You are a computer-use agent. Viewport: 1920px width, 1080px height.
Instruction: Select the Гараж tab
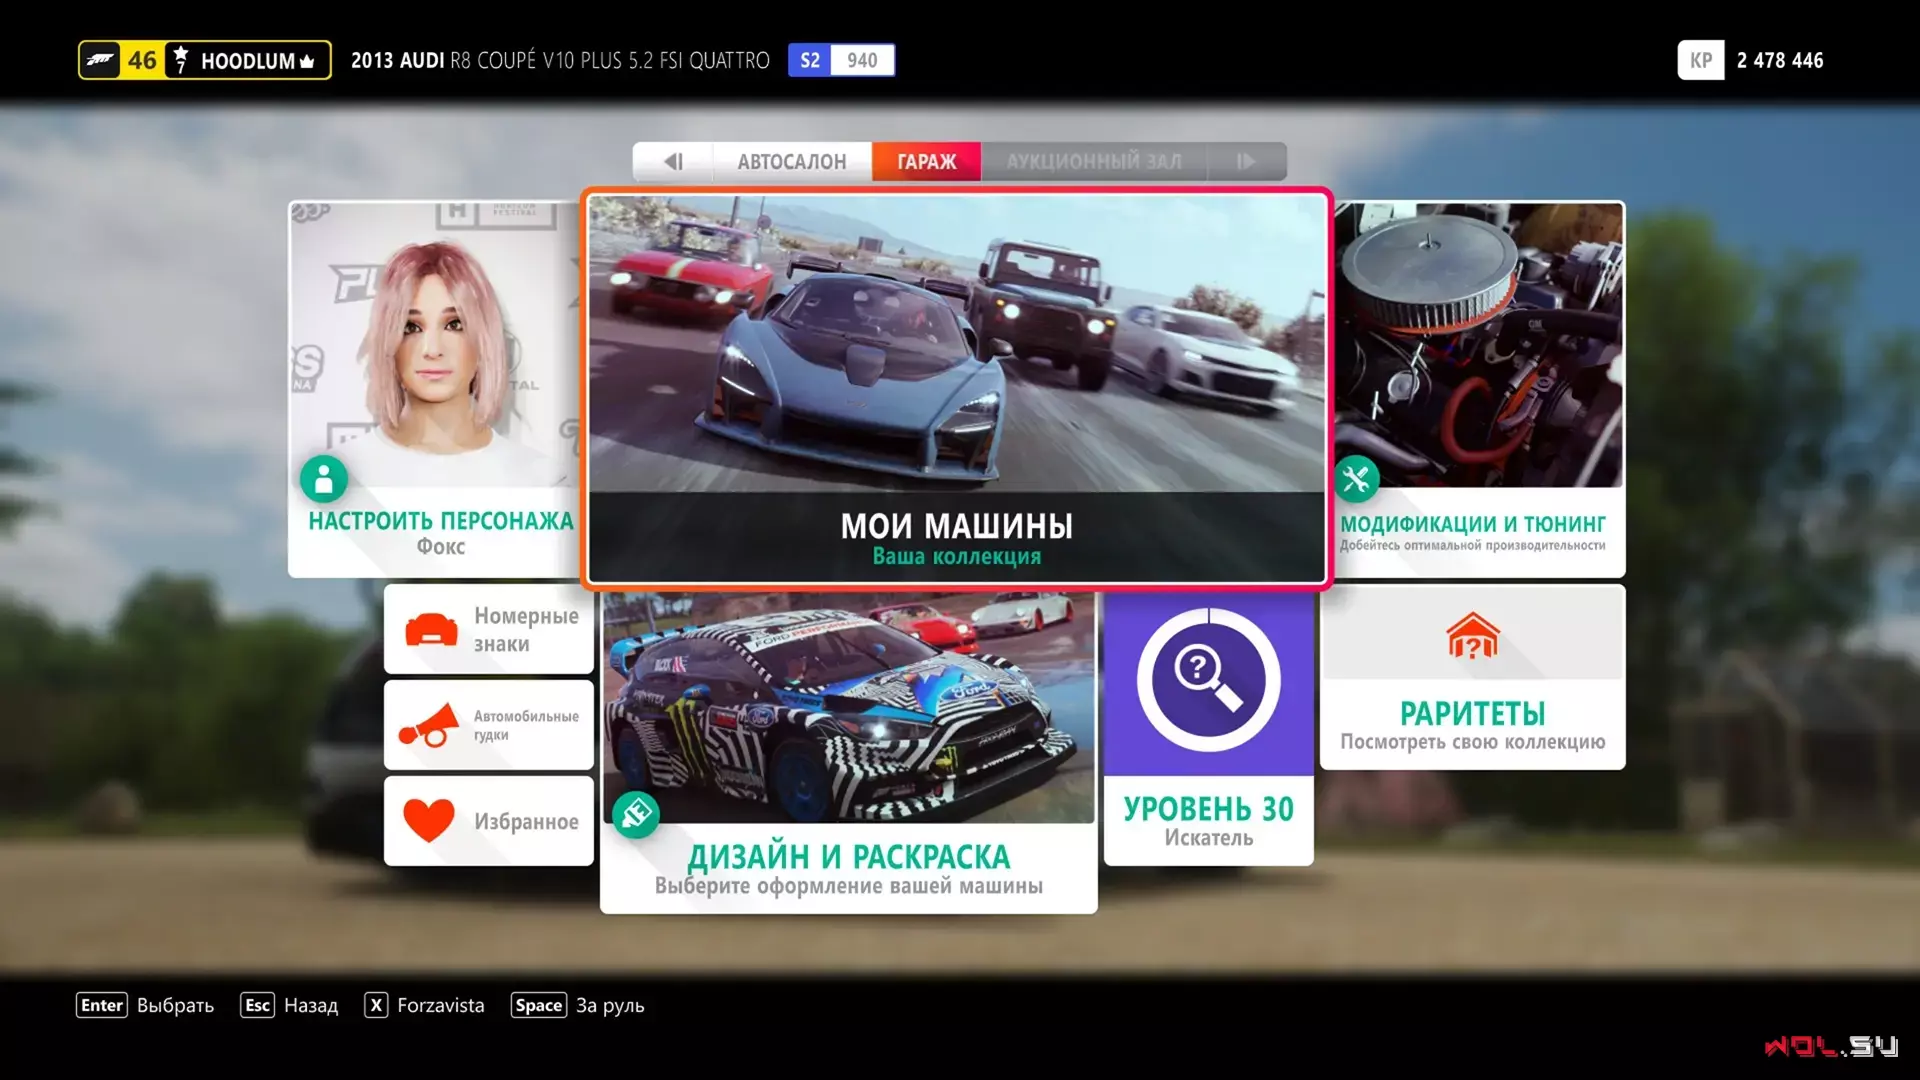click(x=927, y=161)
